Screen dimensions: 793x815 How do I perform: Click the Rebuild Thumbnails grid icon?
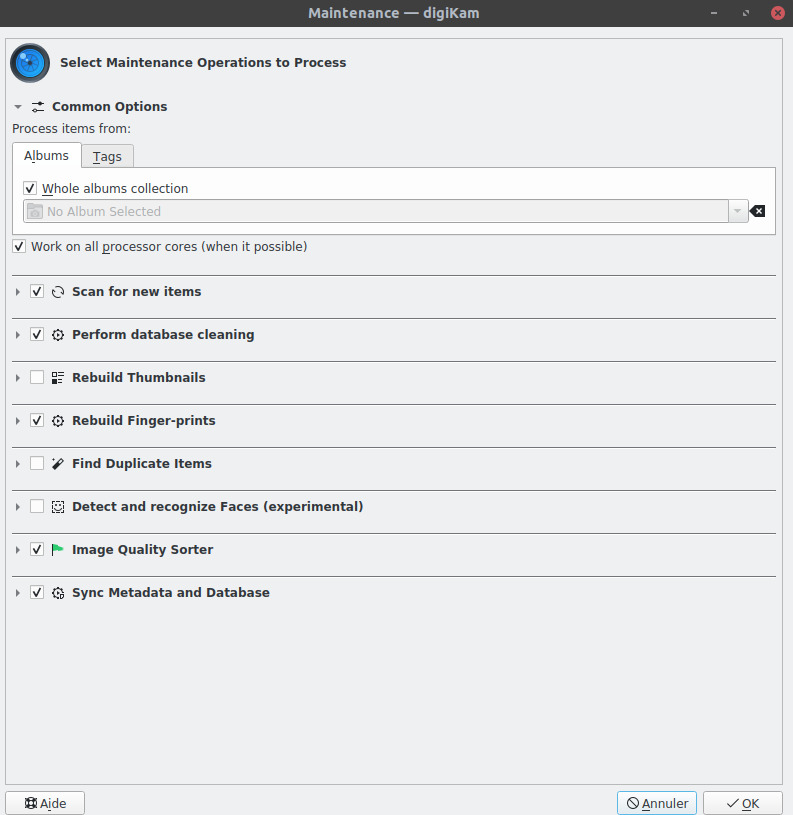58,378
